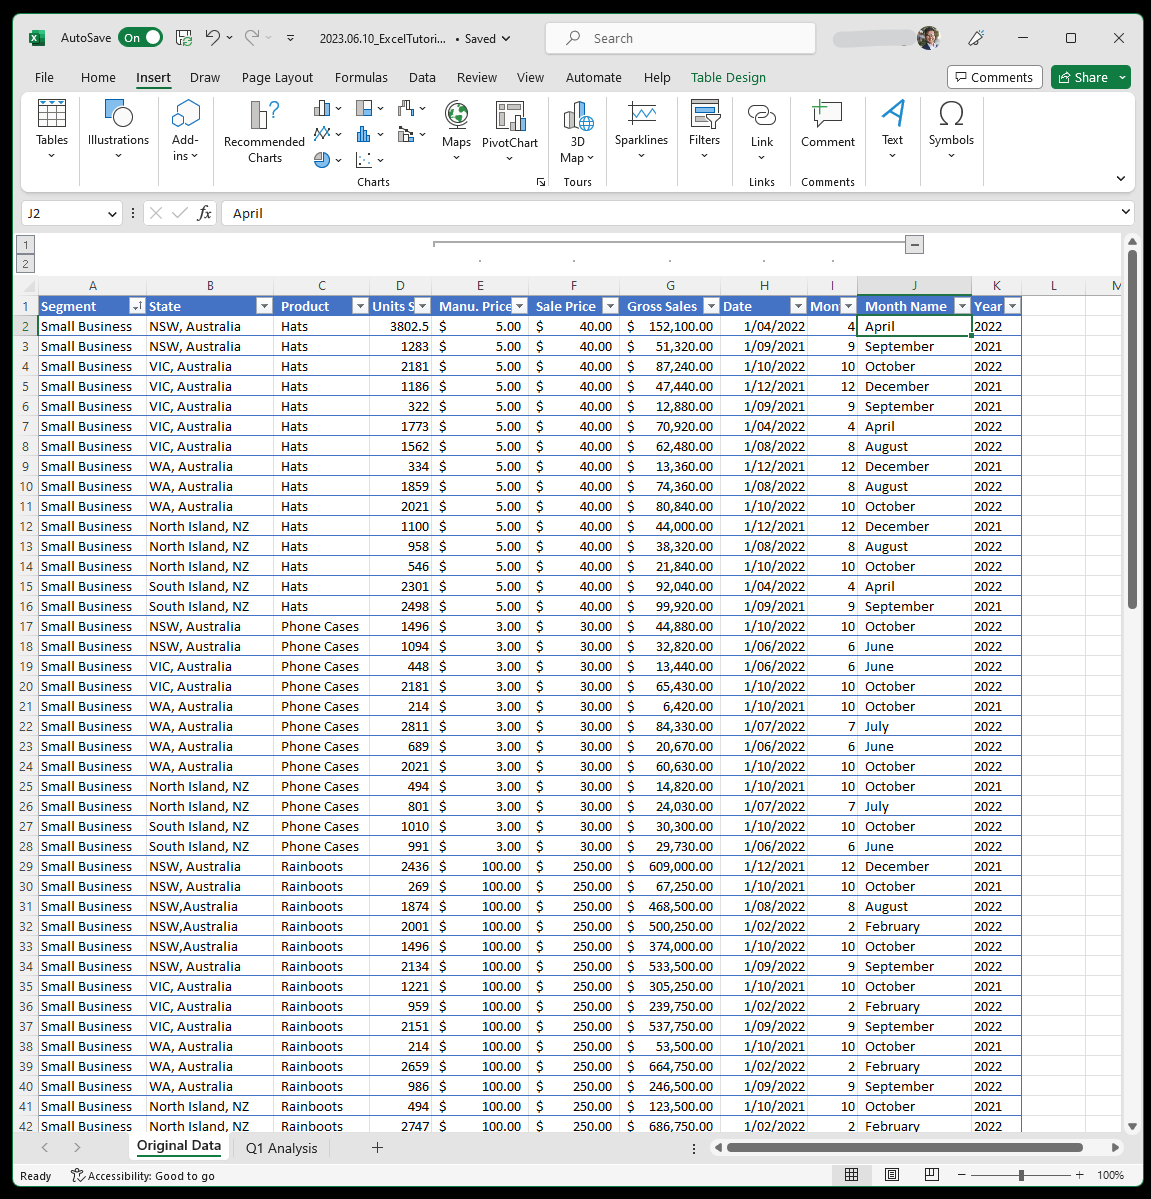Open the Table Design tab
Image resolution: width=1151 pixels, height=1199 pixels.
(728, 77)
